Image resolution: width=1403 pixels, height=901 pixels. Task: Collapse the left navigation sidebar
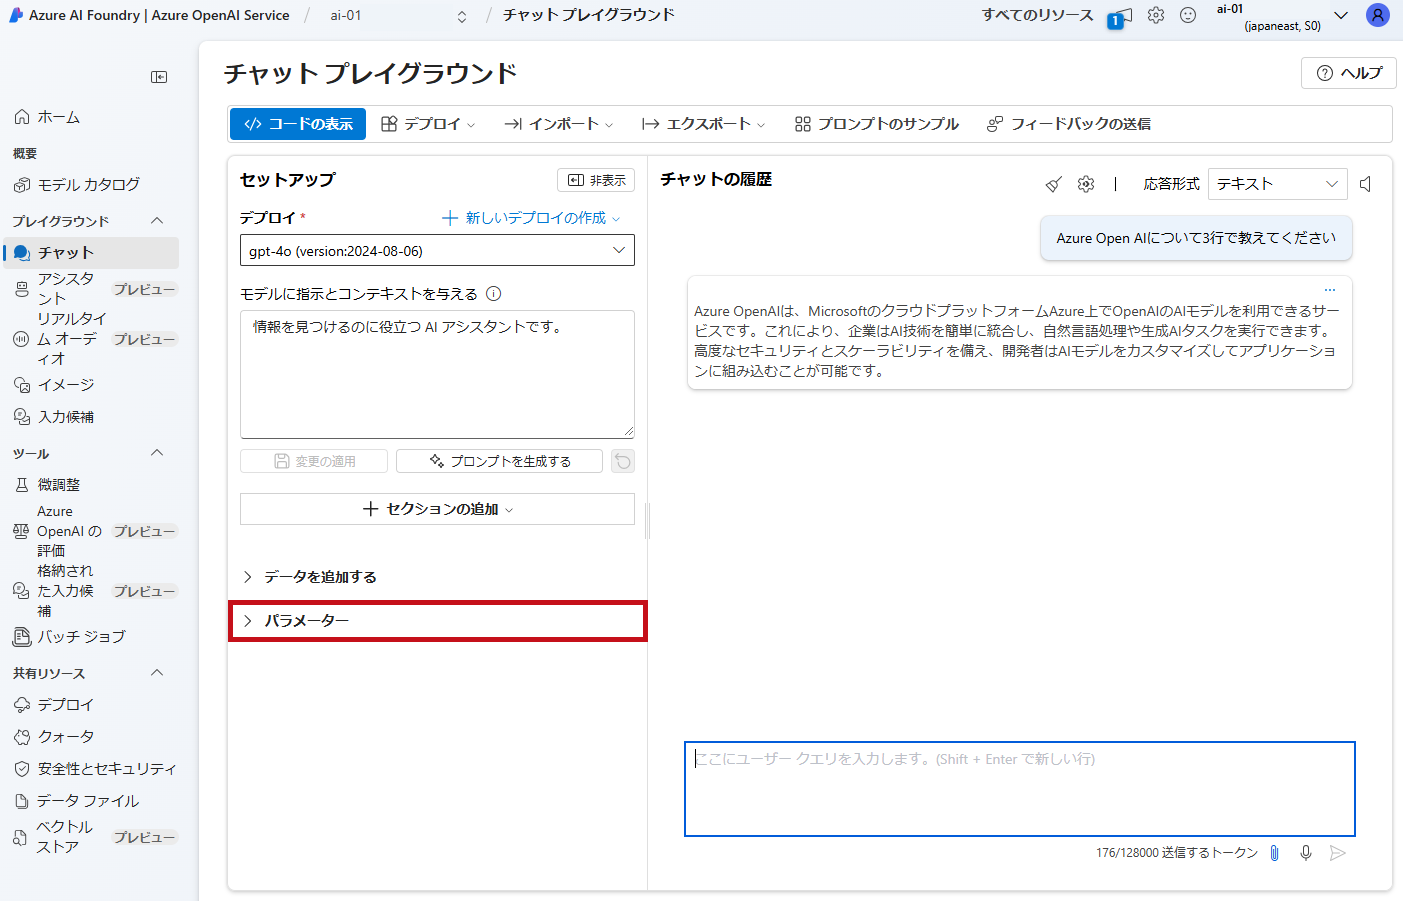159,77
